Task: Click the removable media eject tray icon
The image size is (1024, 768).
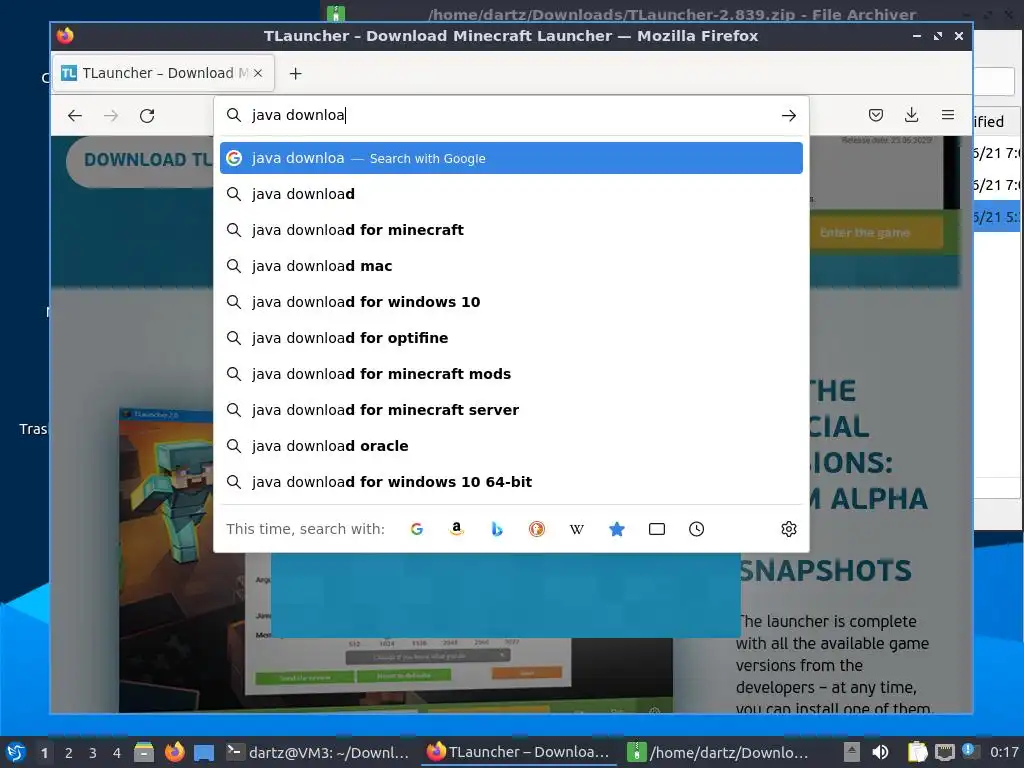Action: click(852, 752)
